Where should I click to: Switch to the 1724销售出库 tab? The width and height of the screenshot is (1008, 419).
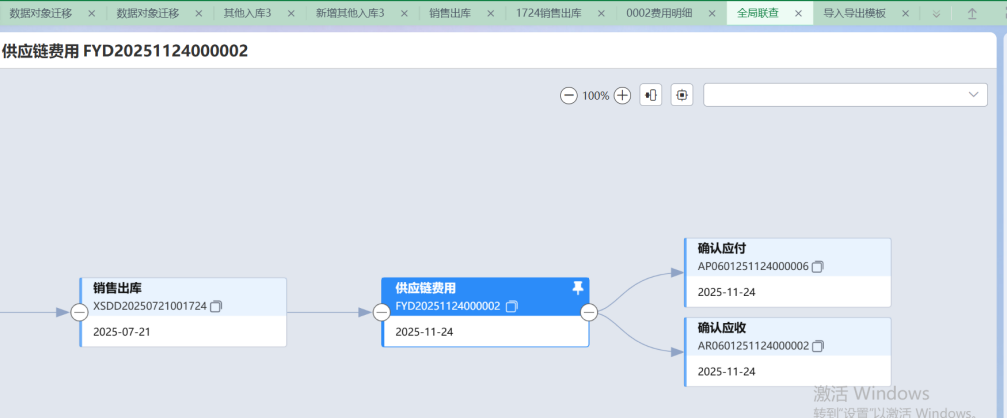pos(548,14)
